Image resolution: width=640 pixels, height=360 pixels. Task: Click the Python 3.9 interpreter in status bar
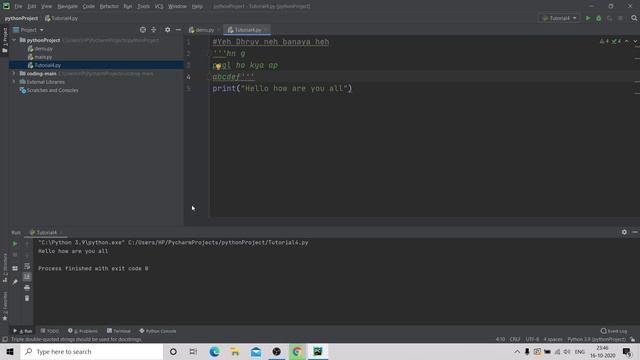[596, 339]
